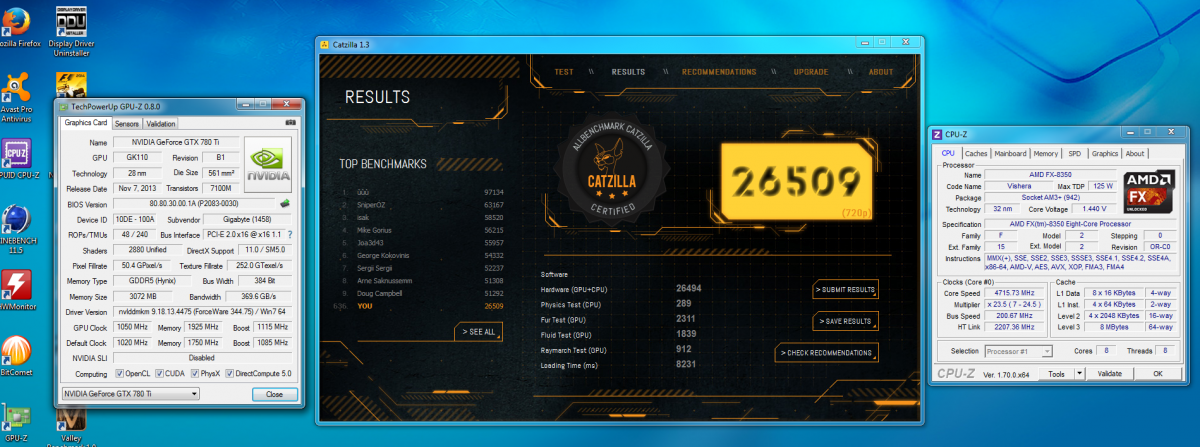Switch to Validation tab in GPU-Z
Screen dimensions: 1200x447
tap(161, 124)
